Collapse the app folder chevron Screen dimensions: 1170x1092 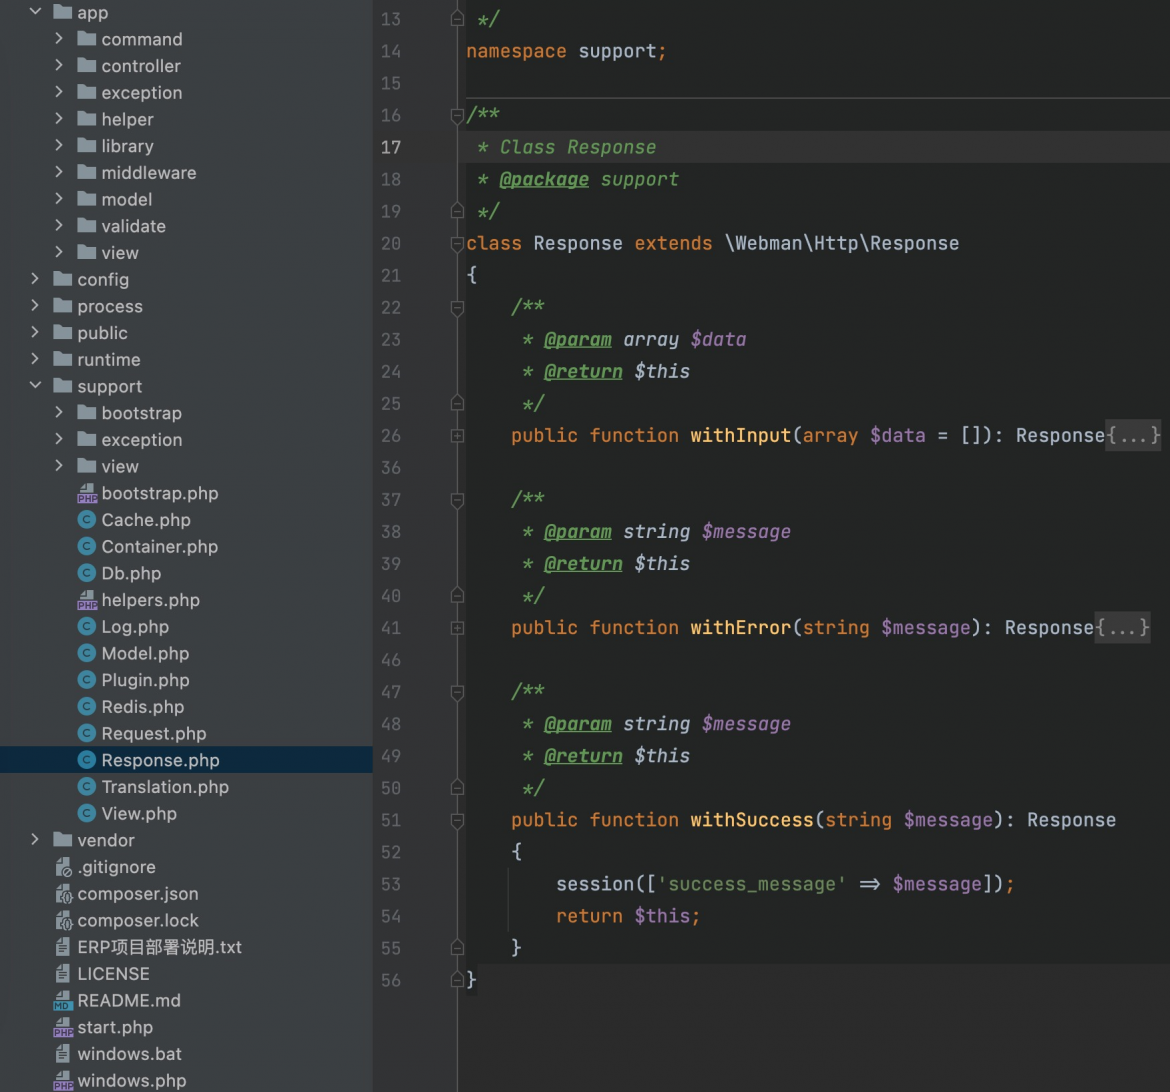[x=35, y=11]
